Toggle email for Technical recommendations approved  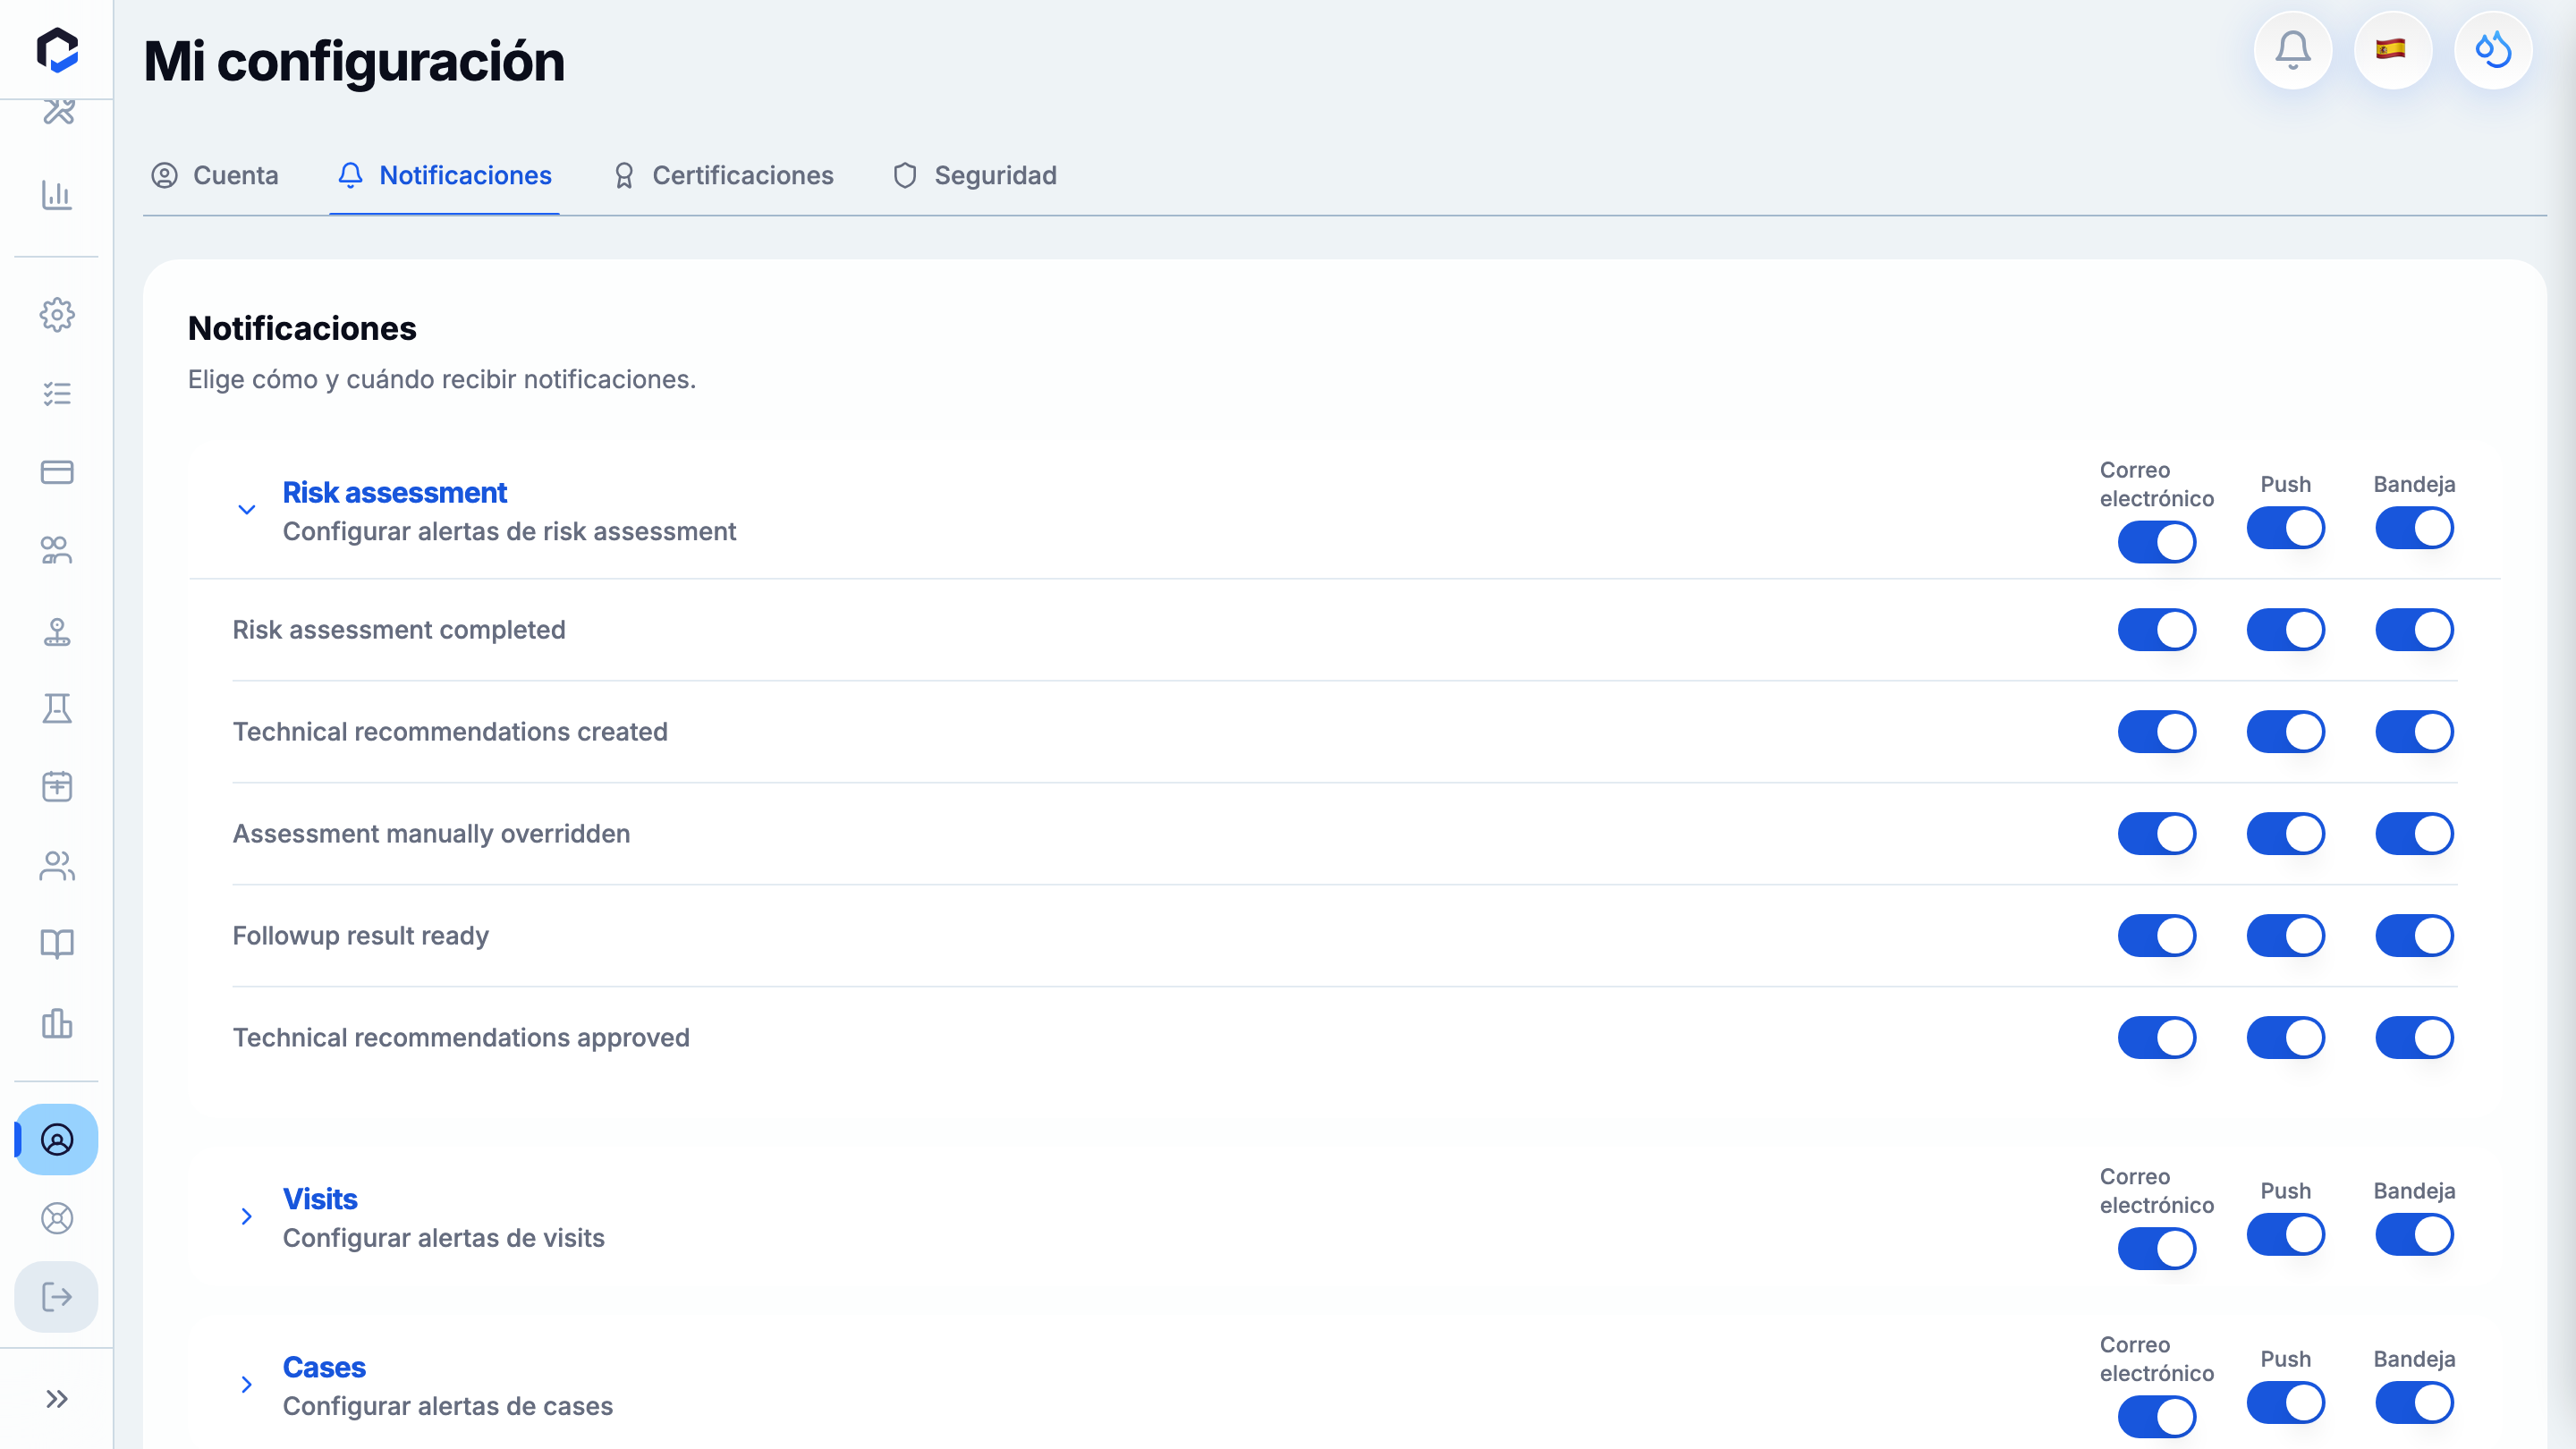tap(2157, 1038)
